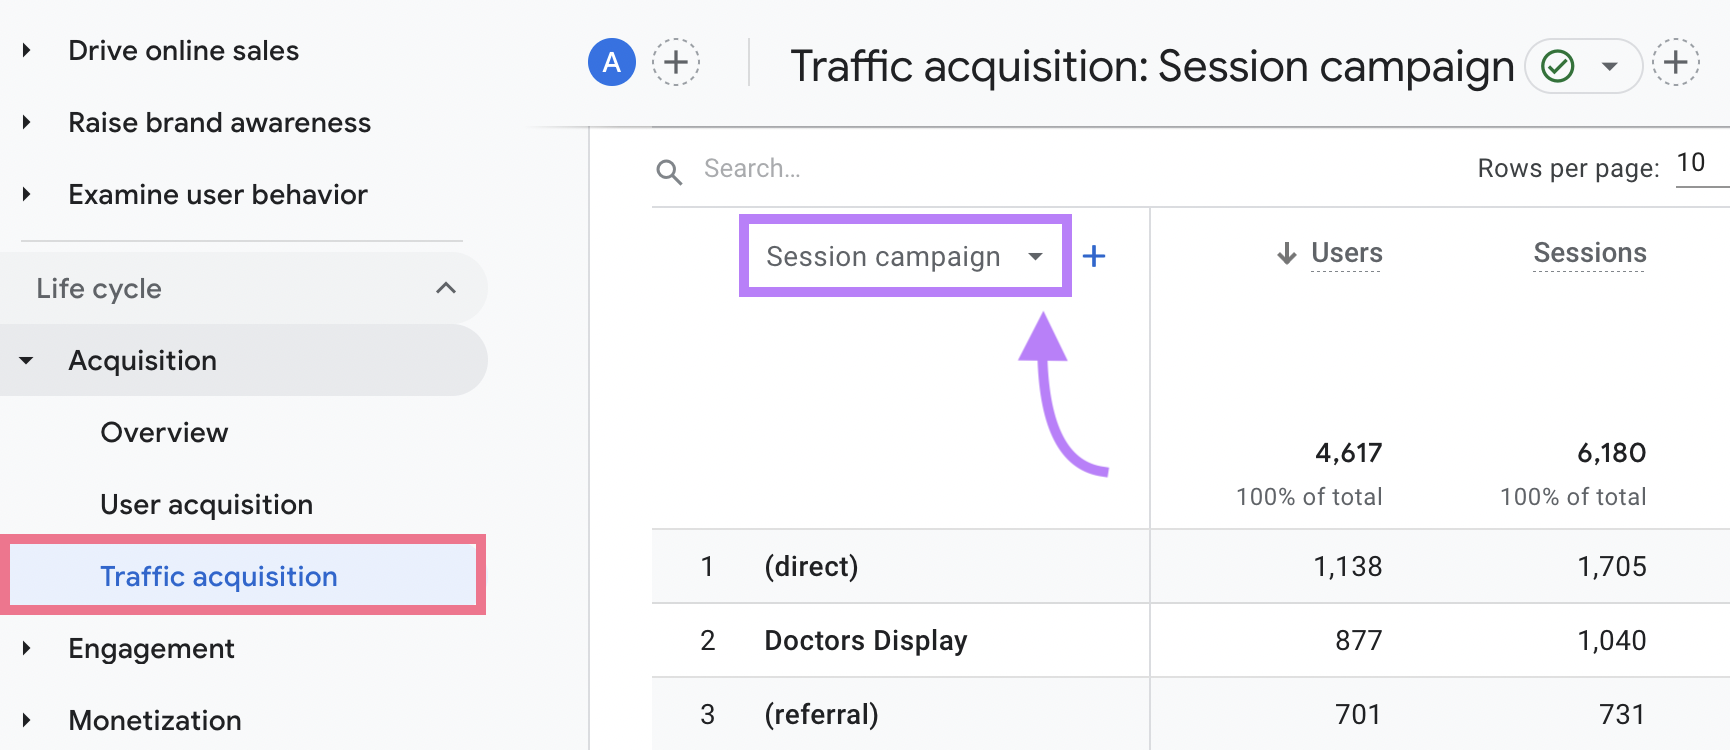The height and width of the screenshot is (750, 1730).
Task: Select Traffic acquisition in the sidebar
Action: [x=218, y=576]
